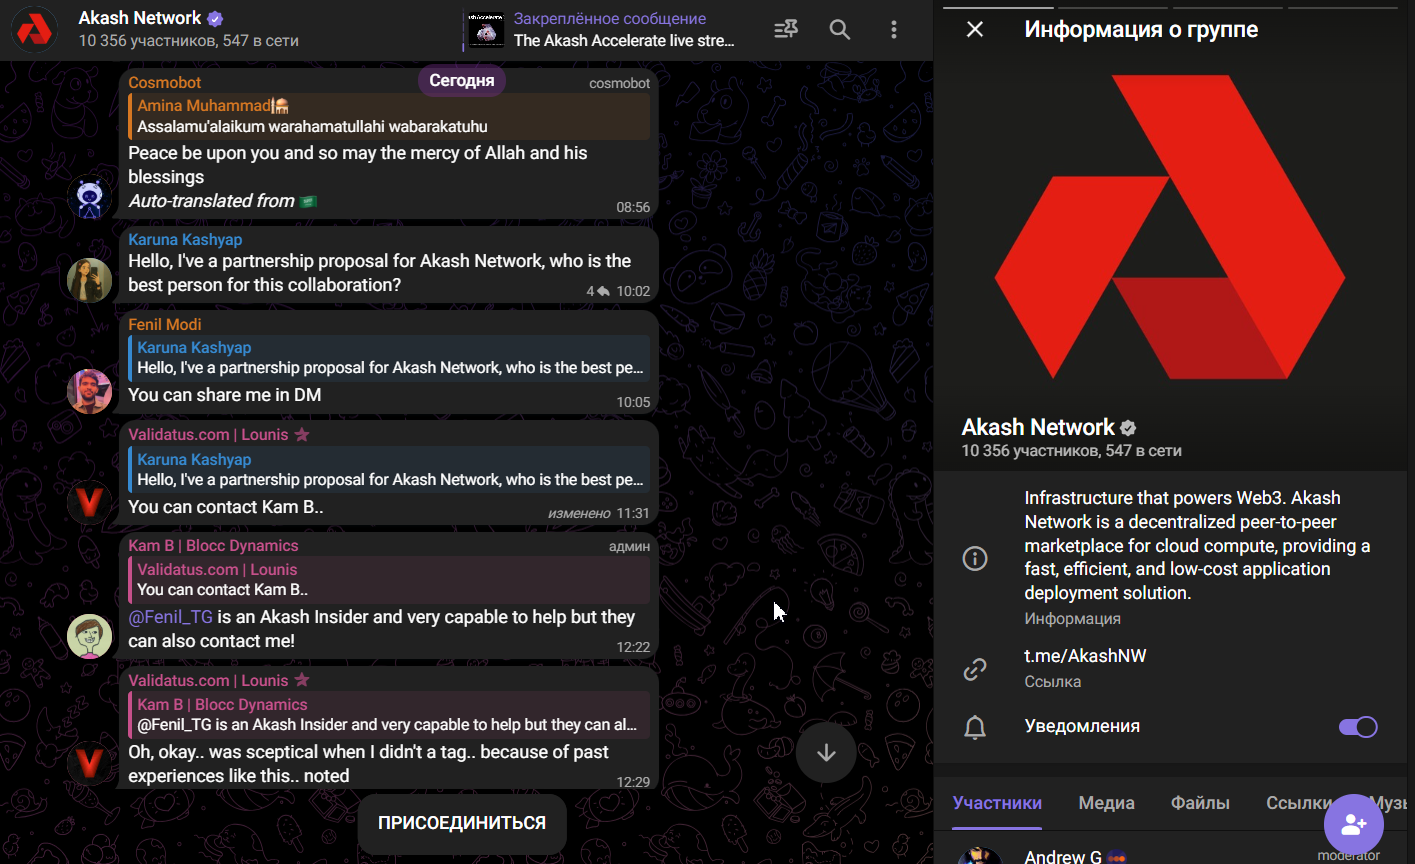Open the Файлы tab
The width and height of the screenshot is (1415, 864).
[1200, 803]
